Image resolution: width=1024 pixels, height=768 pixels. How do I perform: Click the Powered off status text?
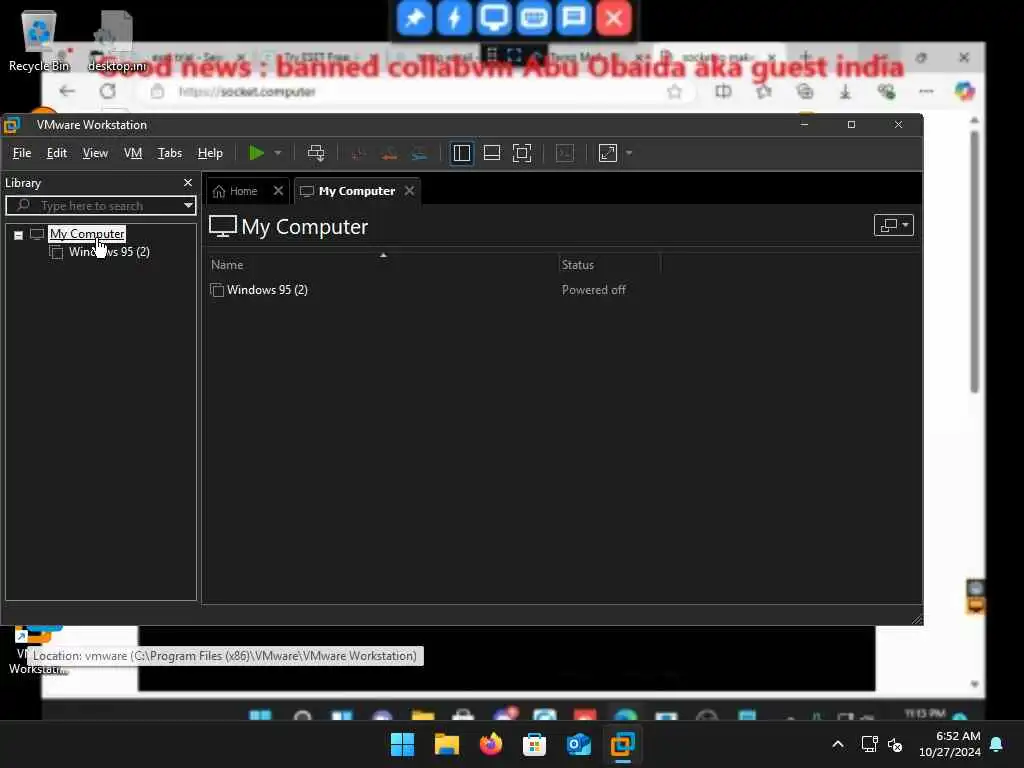click(x=594, y=290)
